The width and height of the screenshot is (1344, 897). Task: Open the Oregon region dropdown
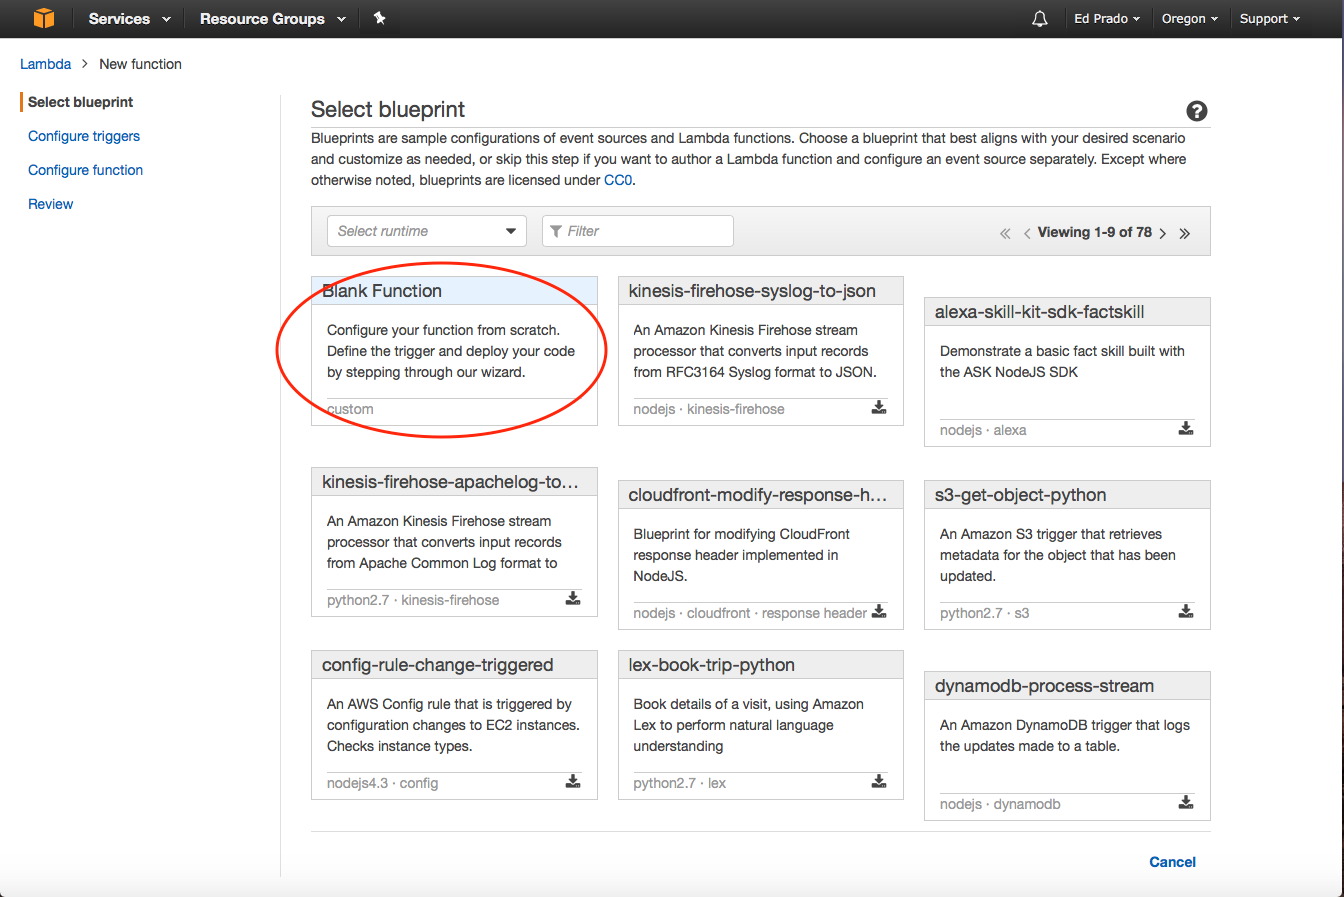point(1189,19)
